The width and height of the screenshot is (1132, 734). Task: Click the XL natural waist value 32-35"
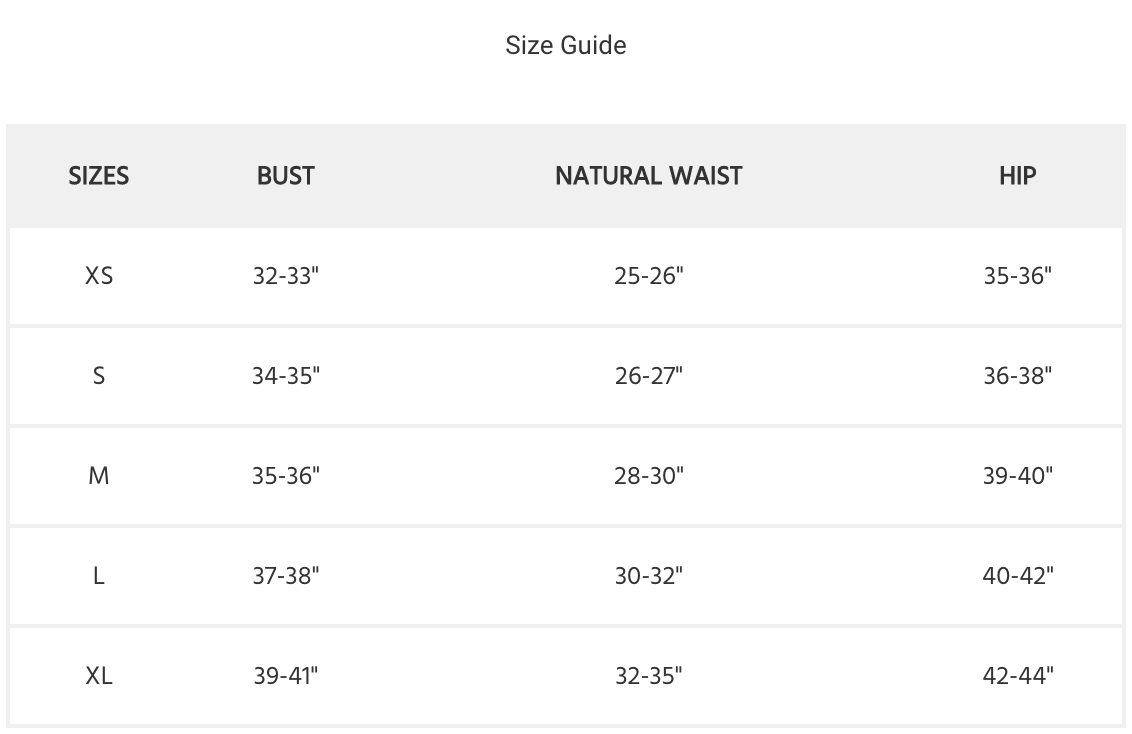(648, 676)
